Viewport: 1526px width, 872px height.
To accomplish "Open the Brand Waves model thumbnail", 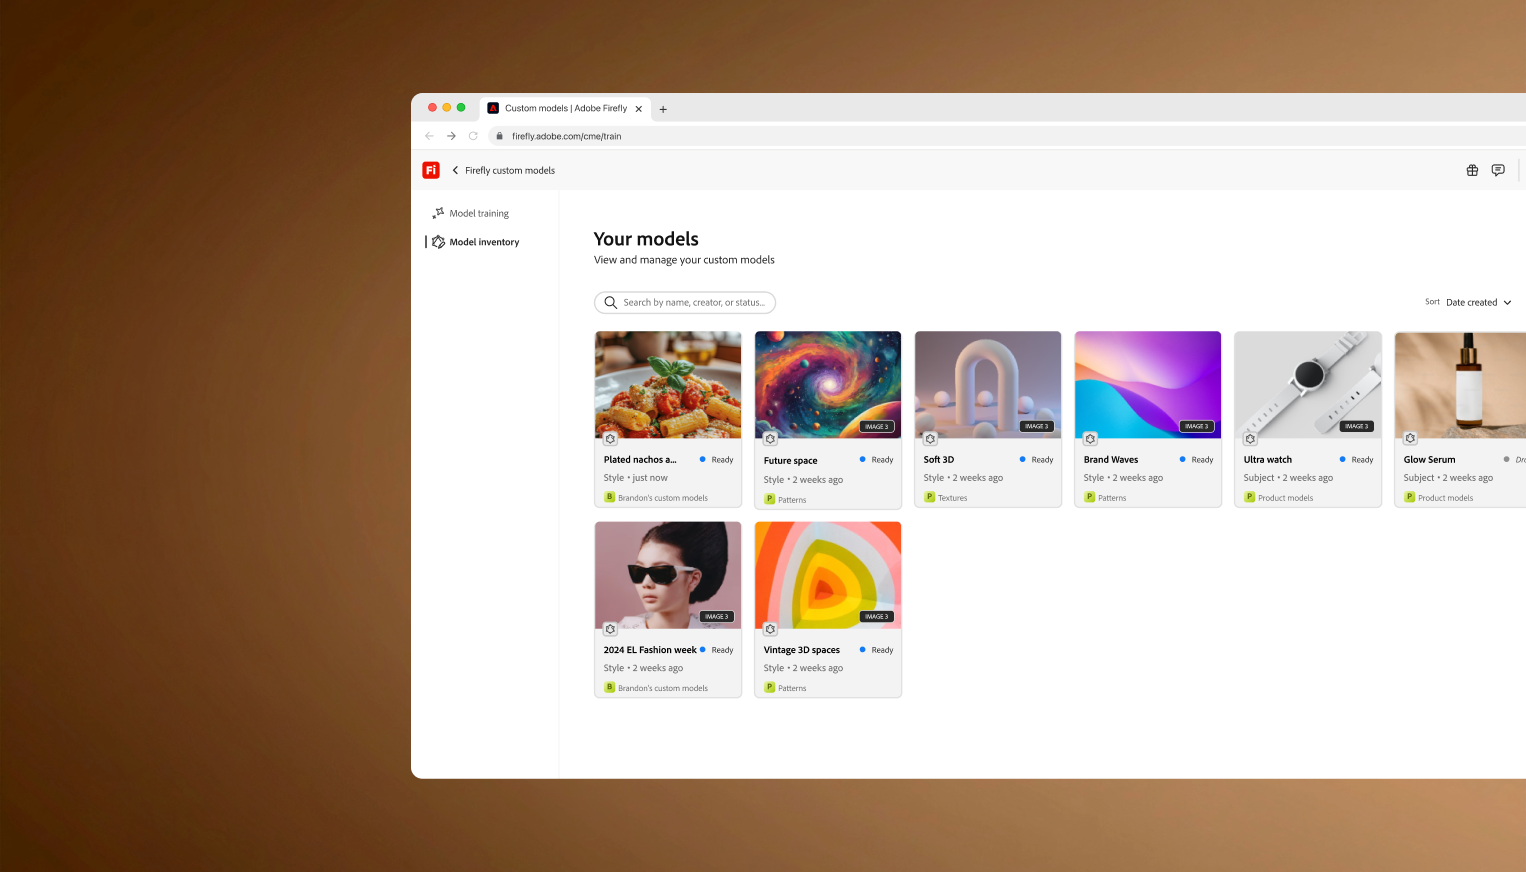I will pos(1147,384).
